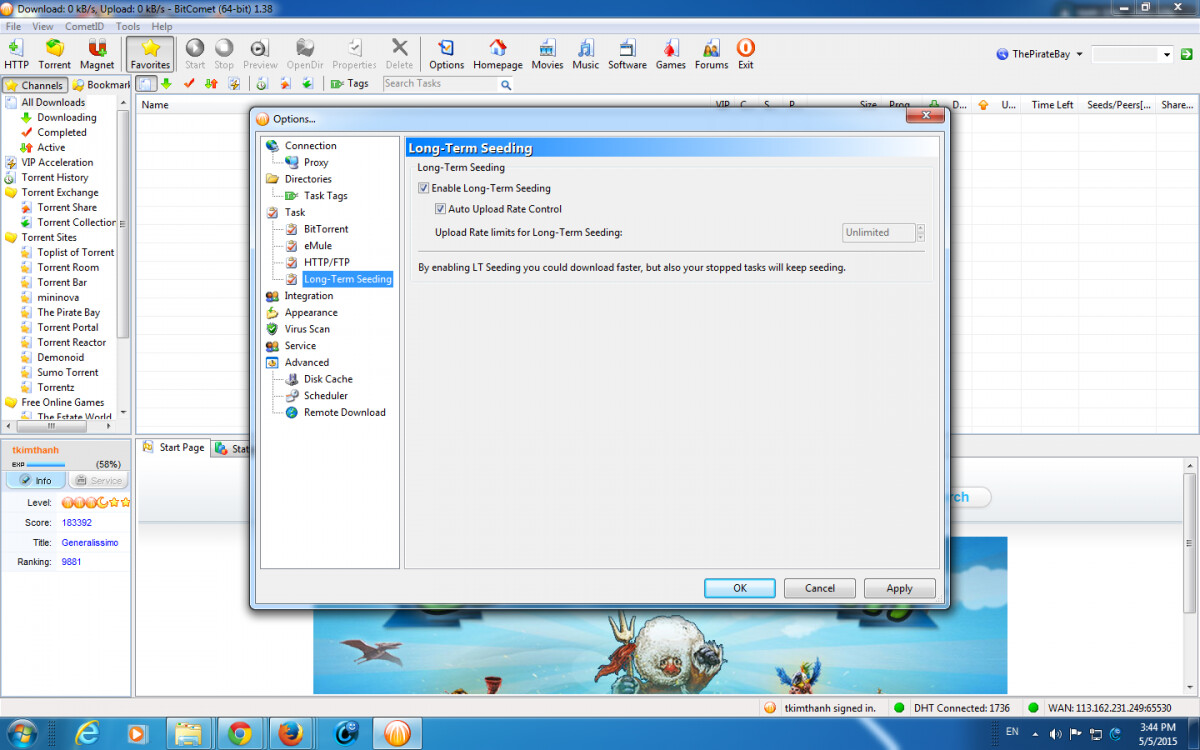Click the Search Tasks input field
The image size is (1200, 750).
[x=440, y=84]
